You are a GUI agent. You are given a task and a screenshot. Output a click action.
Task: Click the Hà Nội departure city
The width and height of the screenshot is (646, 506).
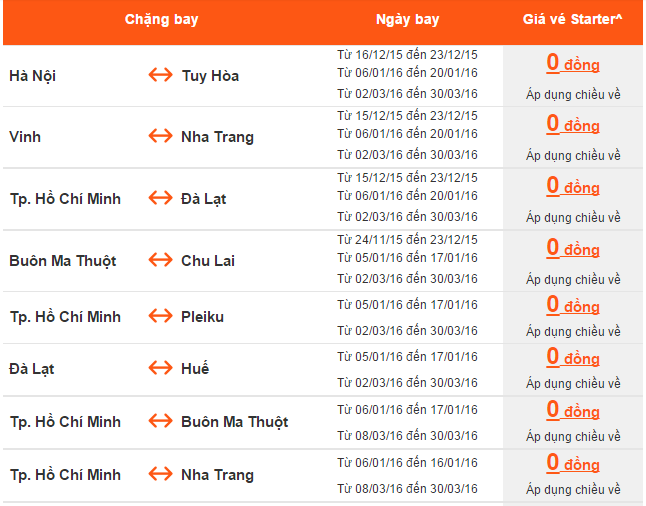[32, 76]
